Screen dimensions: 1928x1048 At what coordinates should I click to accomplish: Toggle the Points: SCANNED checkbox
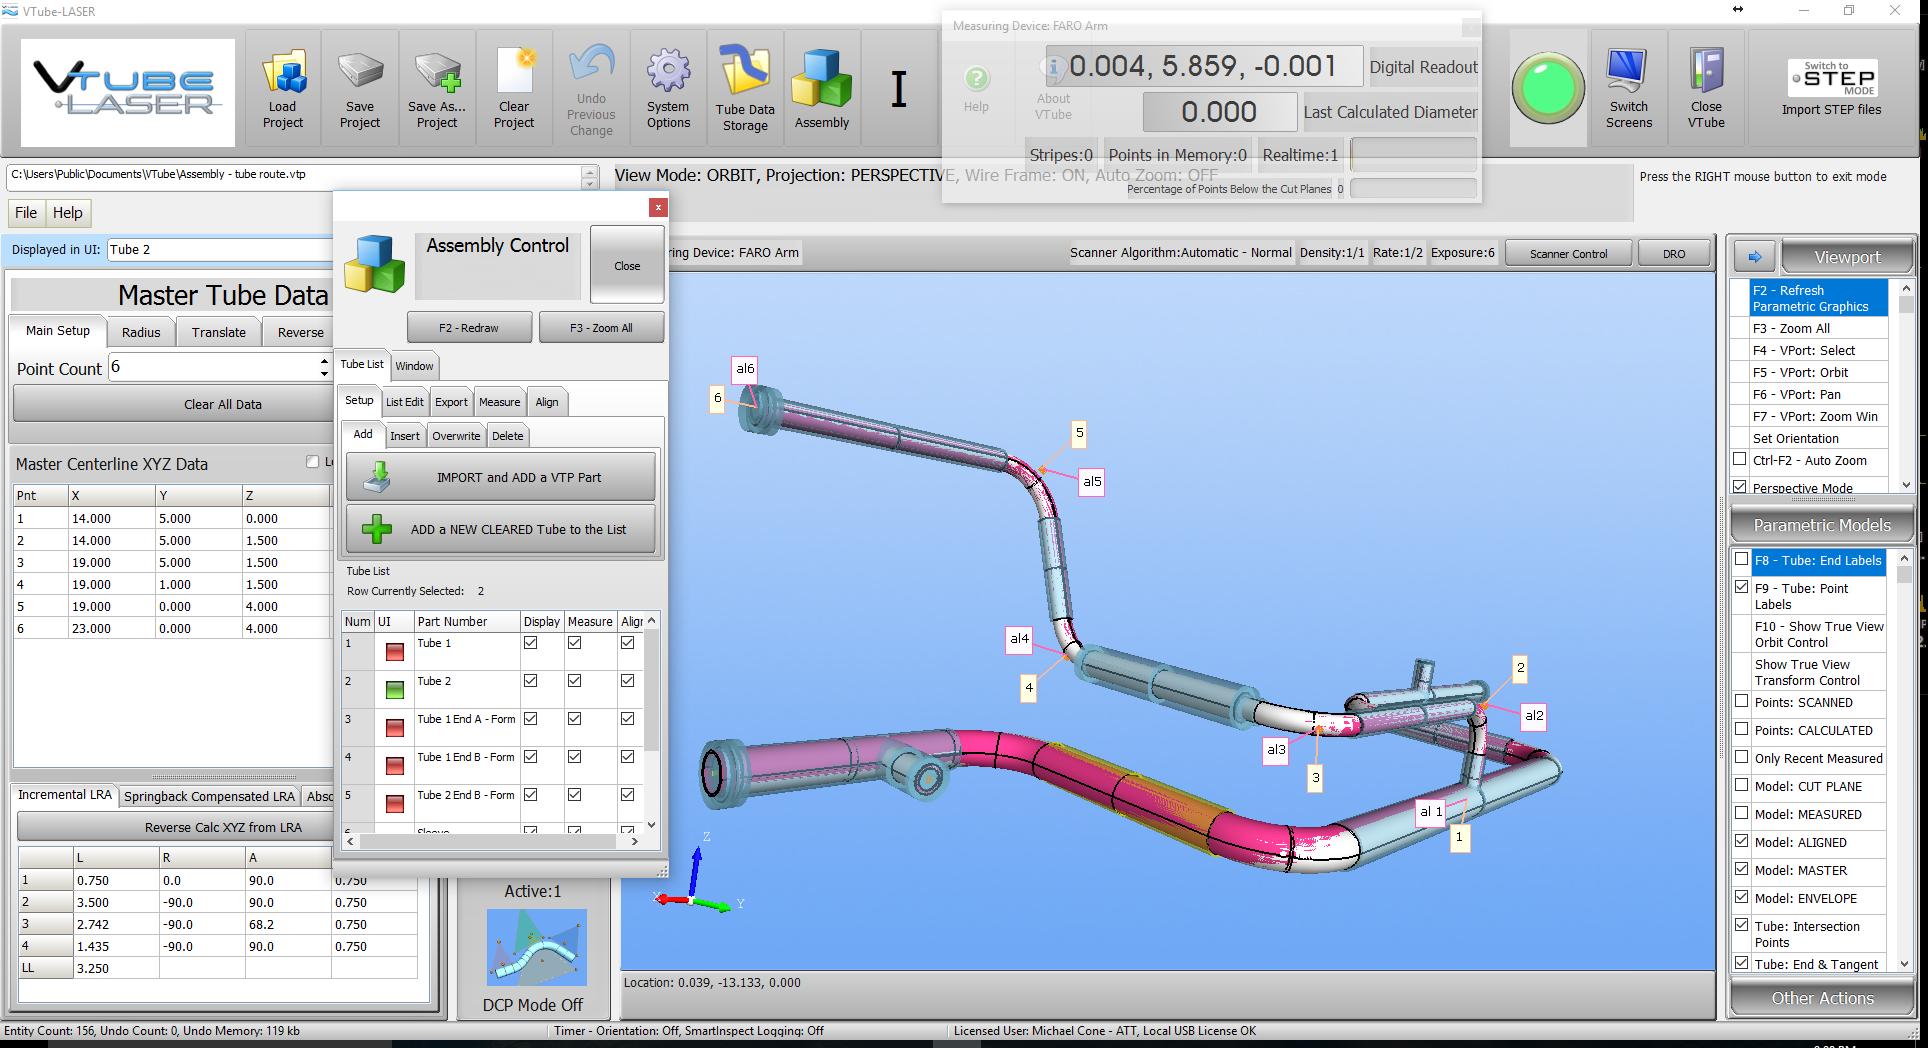(x=1742, y=702)
